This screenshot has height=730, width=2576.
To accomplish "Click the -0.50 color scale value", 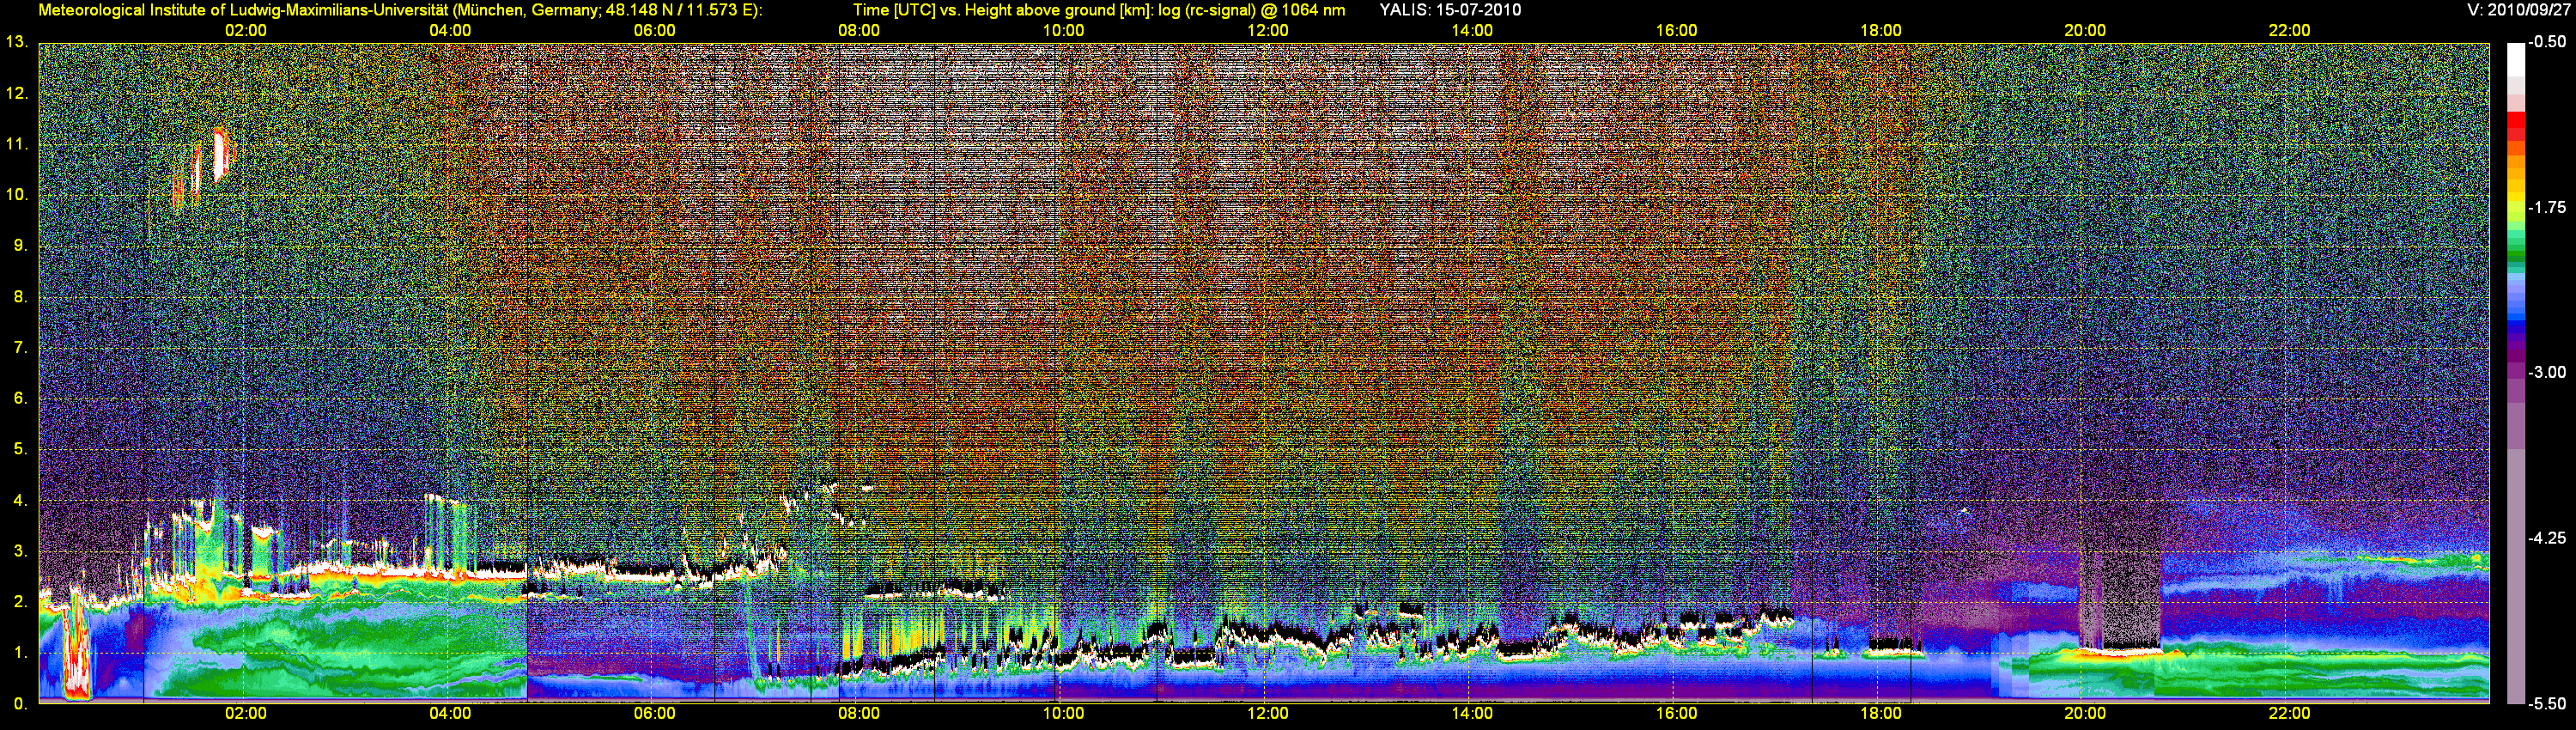I will coord(2547,42).
